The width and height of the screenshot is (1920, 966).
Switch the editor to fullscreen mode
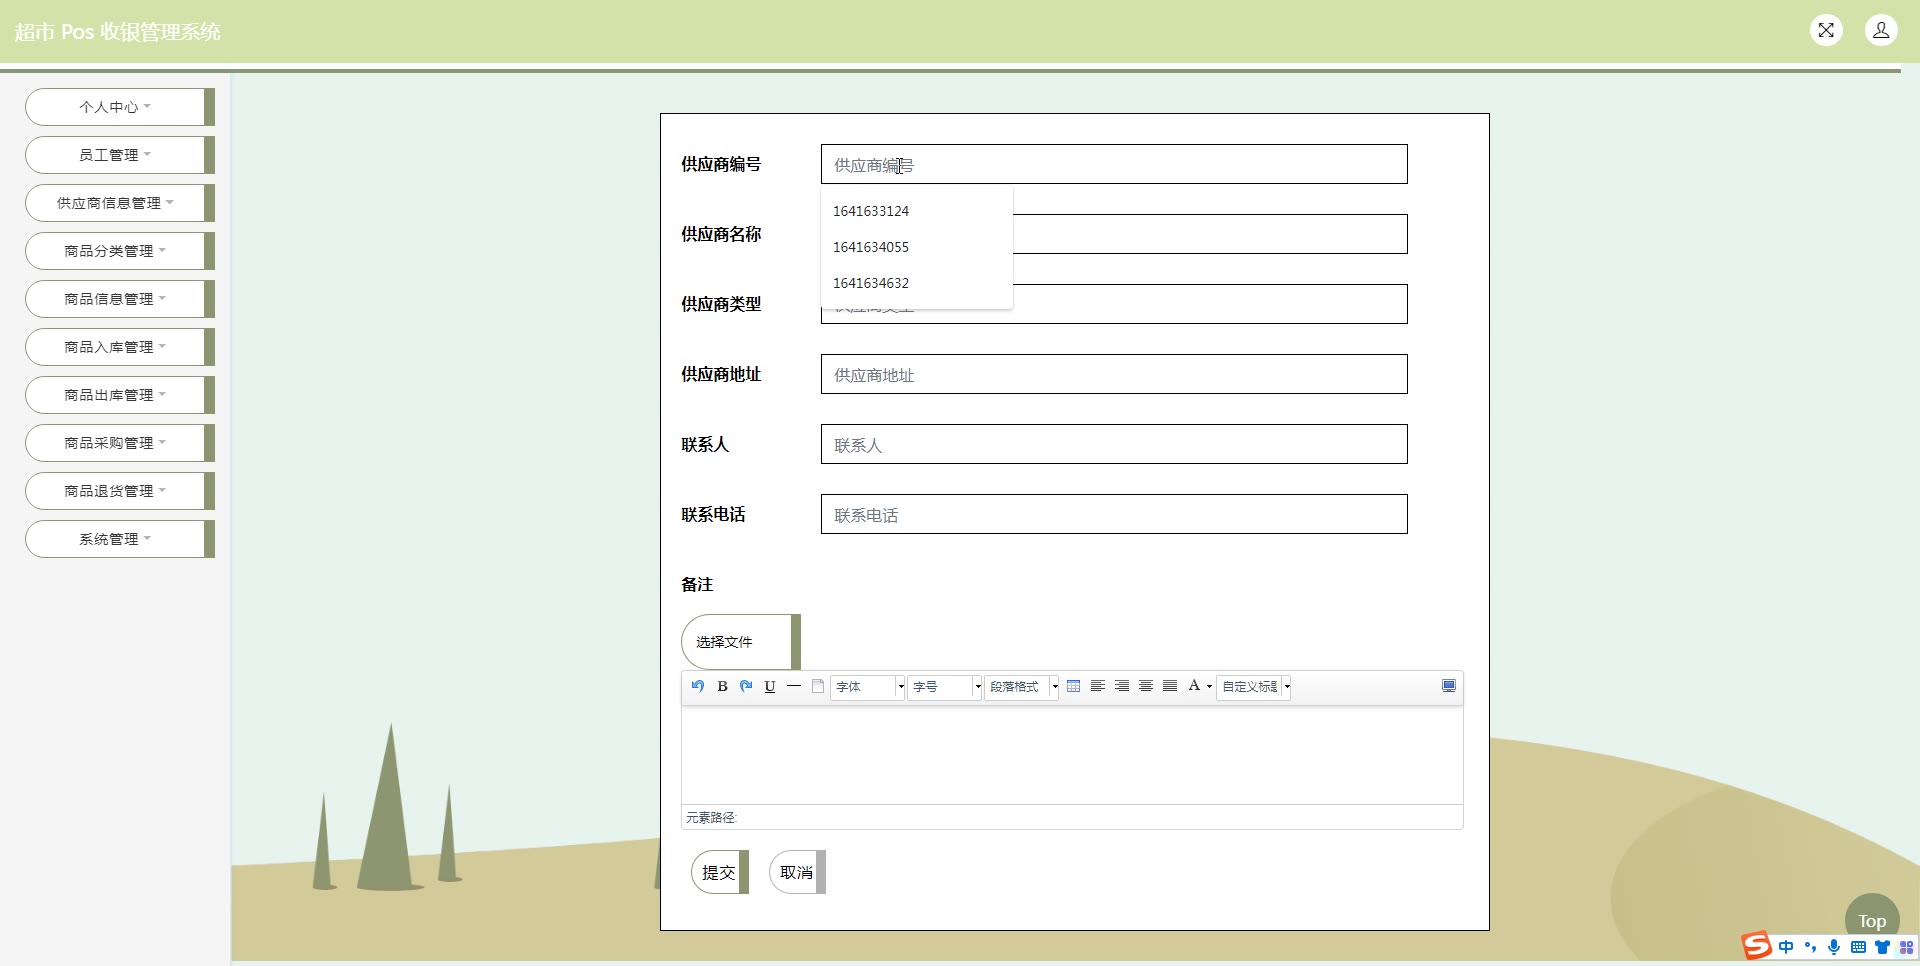[1449, 686]
